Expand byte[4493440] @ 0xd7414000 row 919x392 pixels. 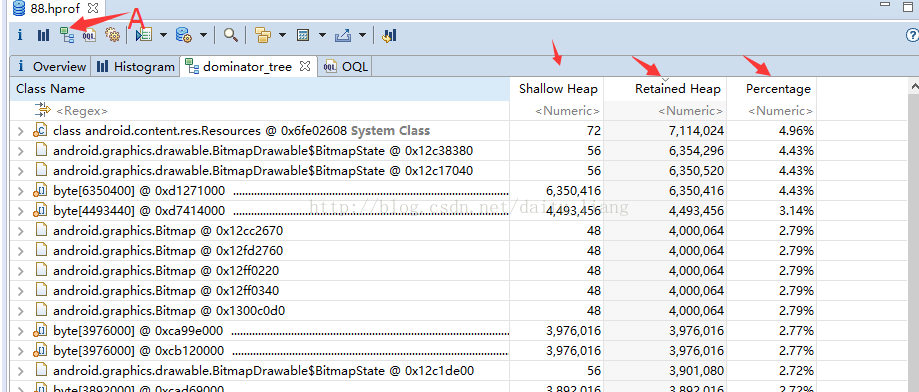point(21,210)
